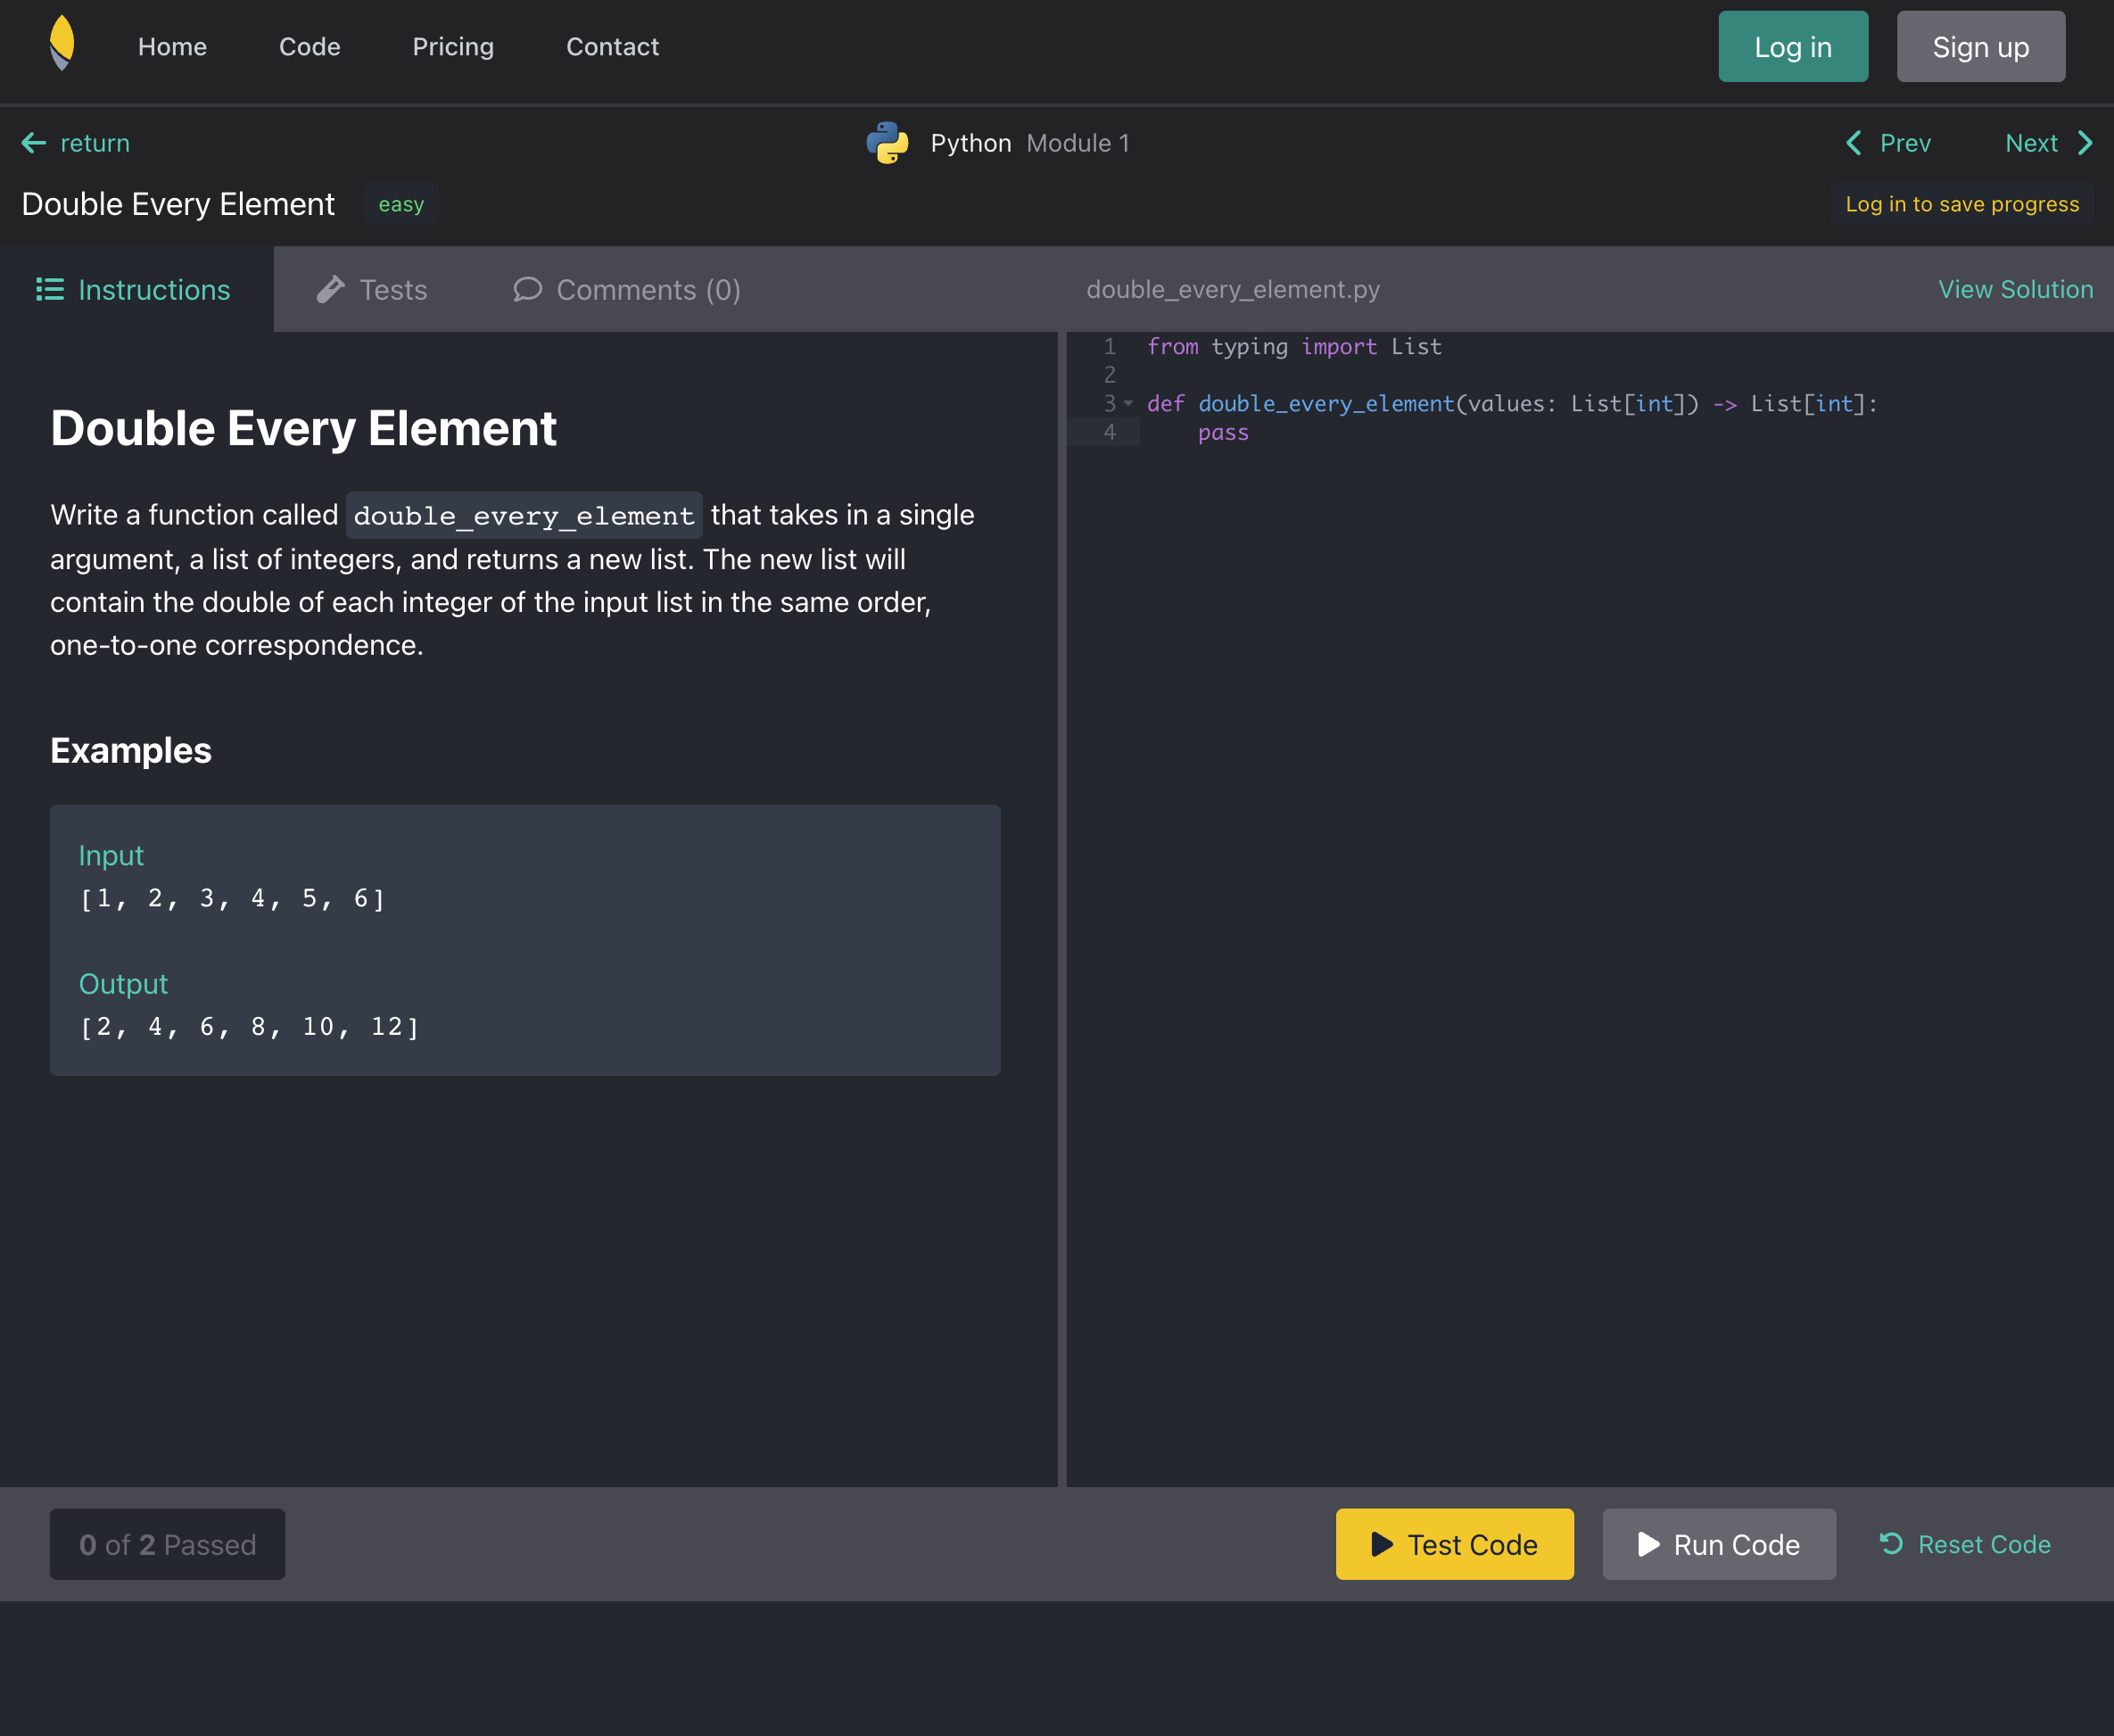Viewport: 2114px width, 1736px height.
Task: Open the Pricing page
Action: [453, 47]
